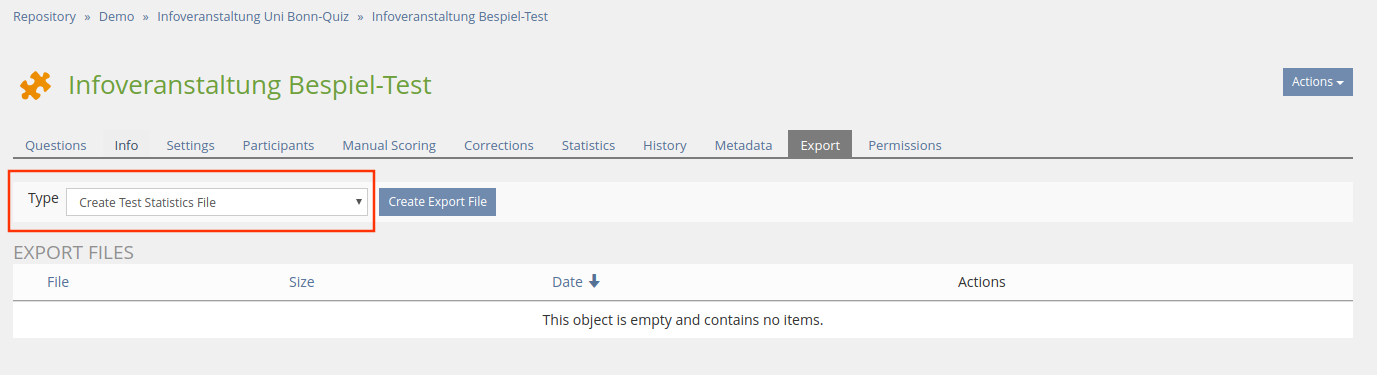Open the Manual Scoring tab

pos(389,145)
